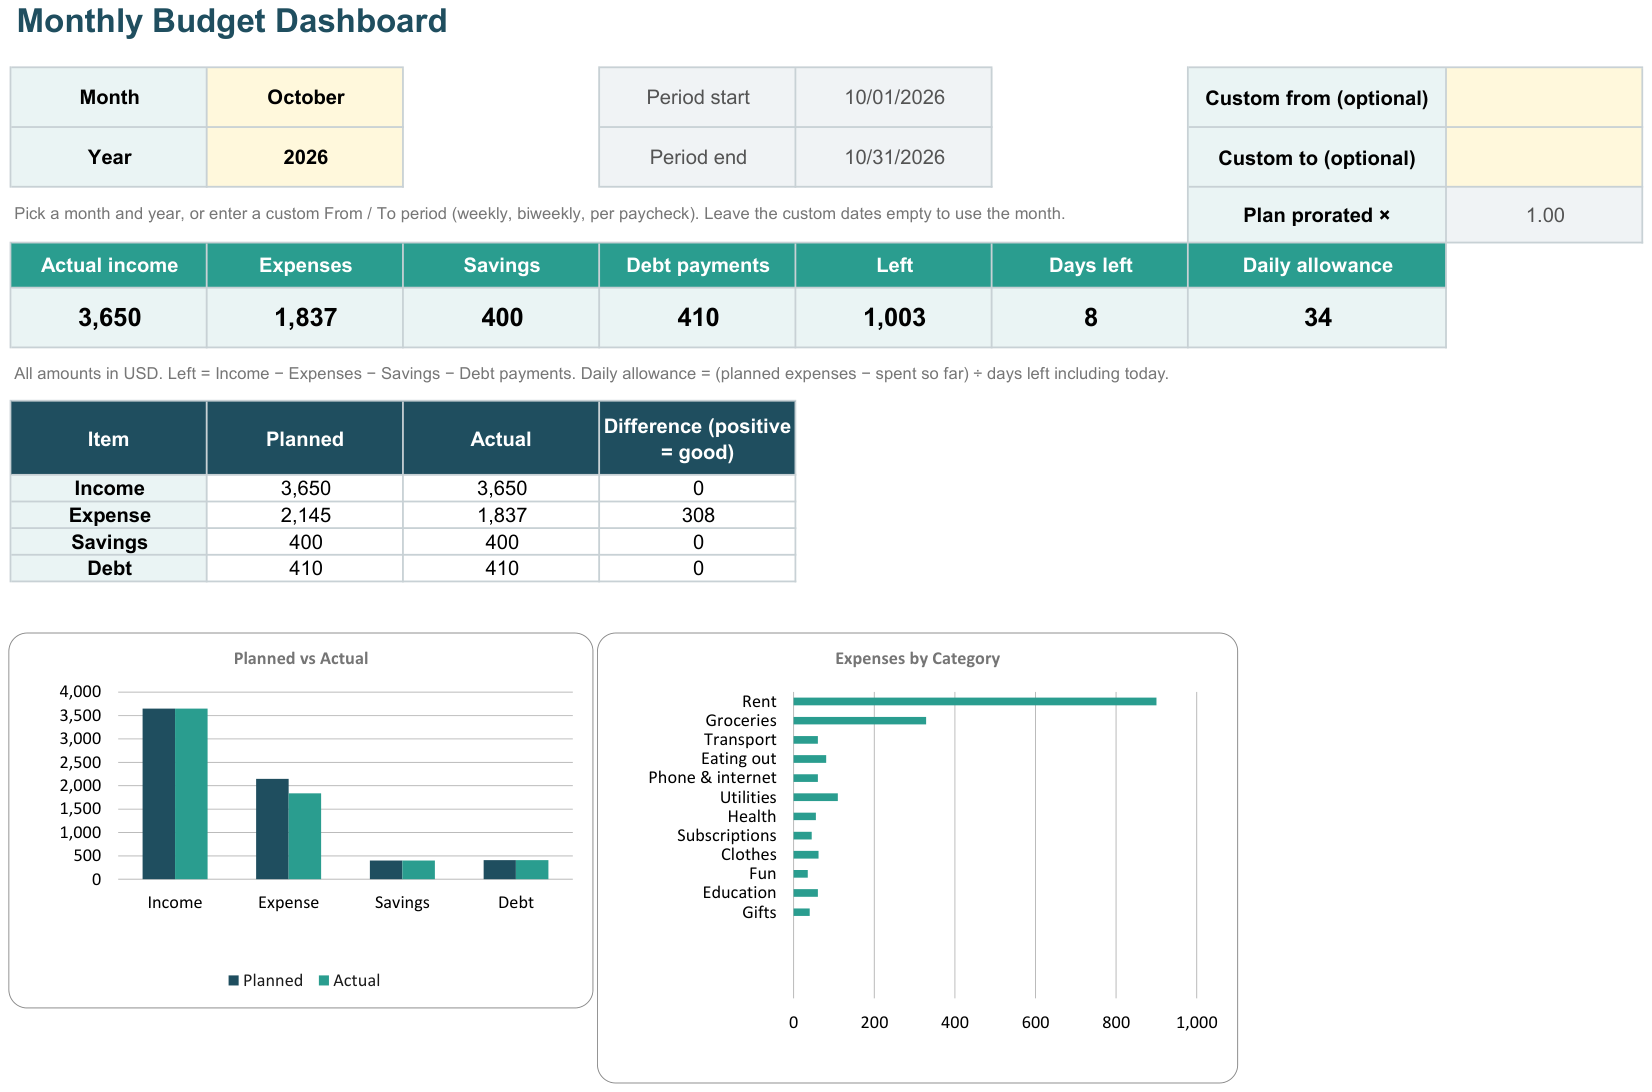The image size is (1652, 1092).
Task: Click the Monthly Budget Dashboard title
Action: 232,21
